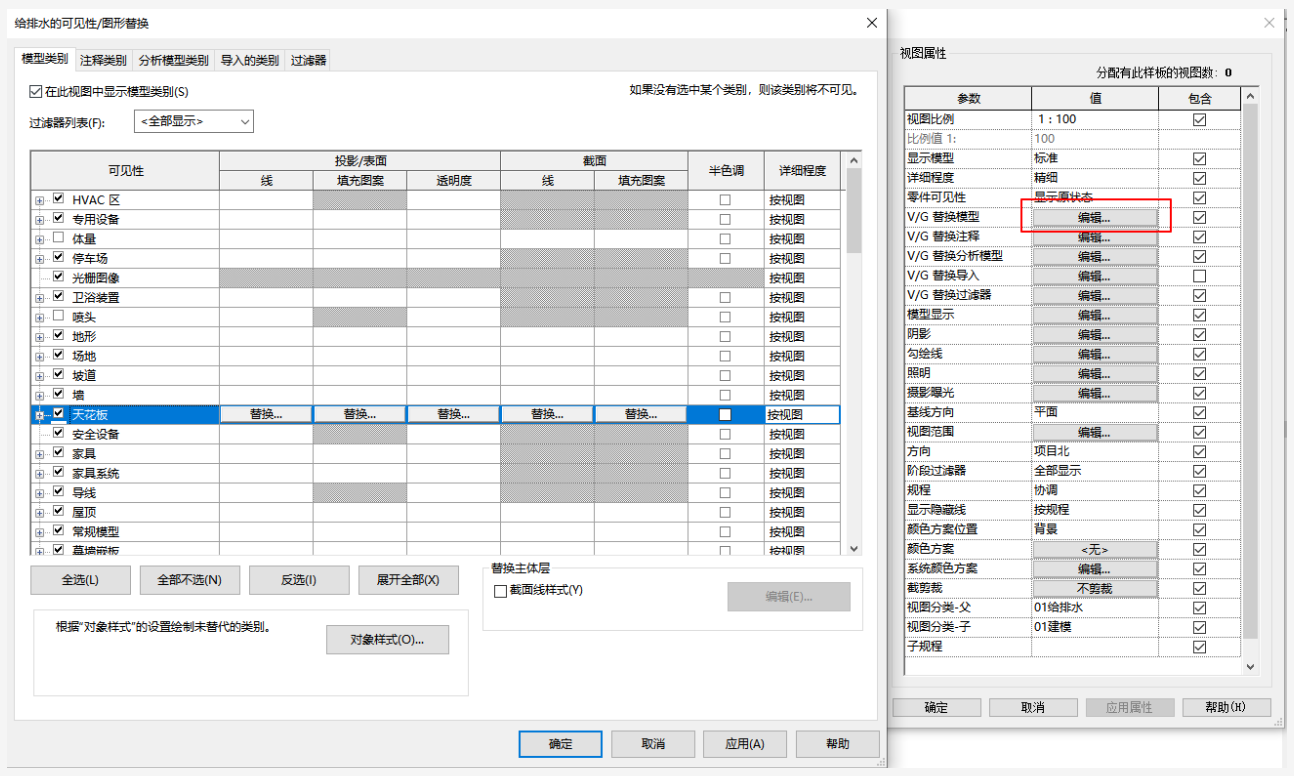Expand the HVAC 区 category tree node

[x=40, y=200]
